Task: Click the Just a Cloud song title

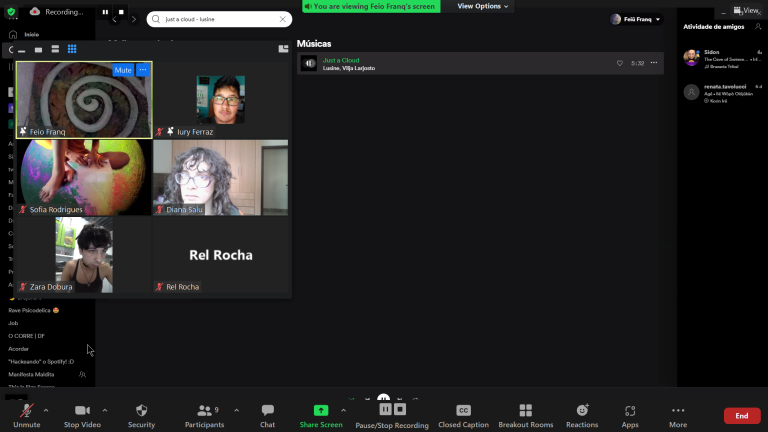Action: point(341,60)
